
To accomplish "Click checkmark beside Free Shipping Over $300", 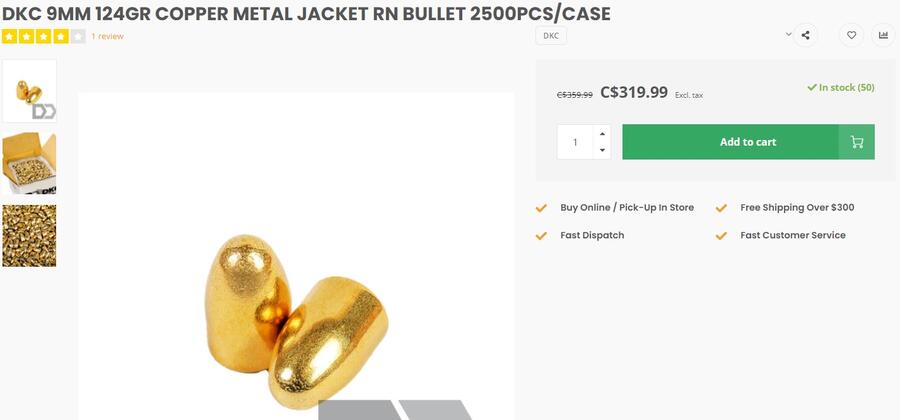I will [x=721, y=208].
